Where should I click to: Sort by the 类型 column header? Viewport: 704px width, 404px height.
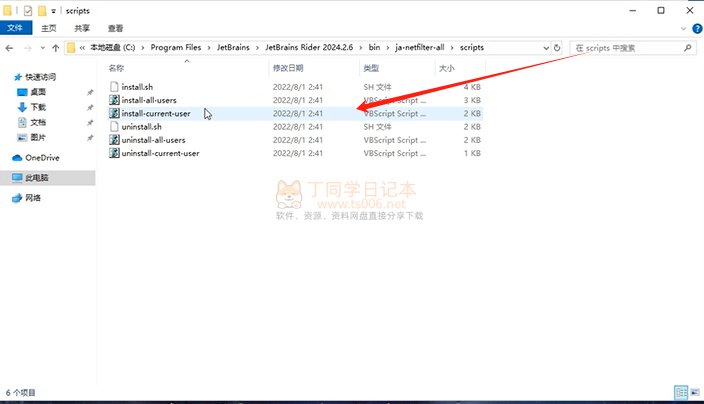[371, 68]
